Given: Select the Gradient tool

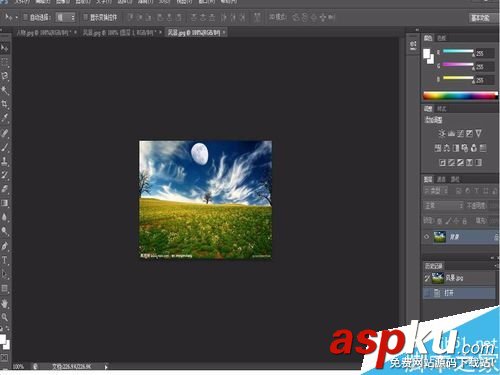Looking at the screenshot, I should point(4,203).
